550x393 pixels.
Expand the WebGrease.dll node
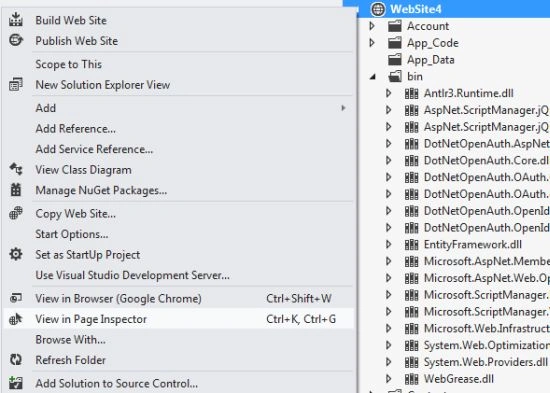pos(389,379)
